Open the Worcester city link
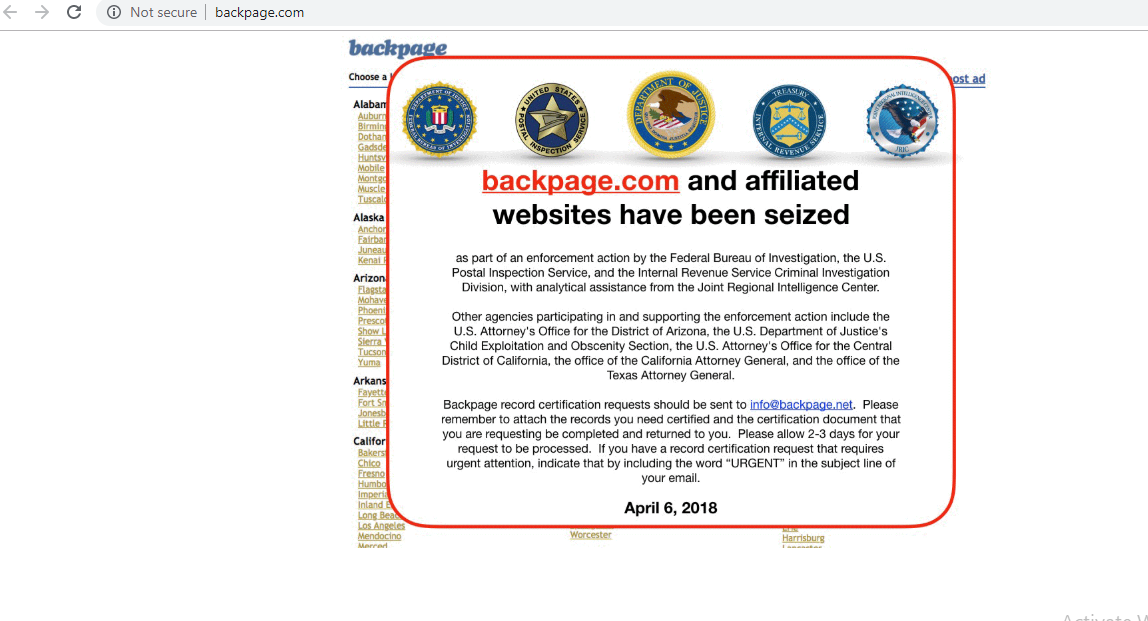1148x621 pixels. (x=591, y=535)
